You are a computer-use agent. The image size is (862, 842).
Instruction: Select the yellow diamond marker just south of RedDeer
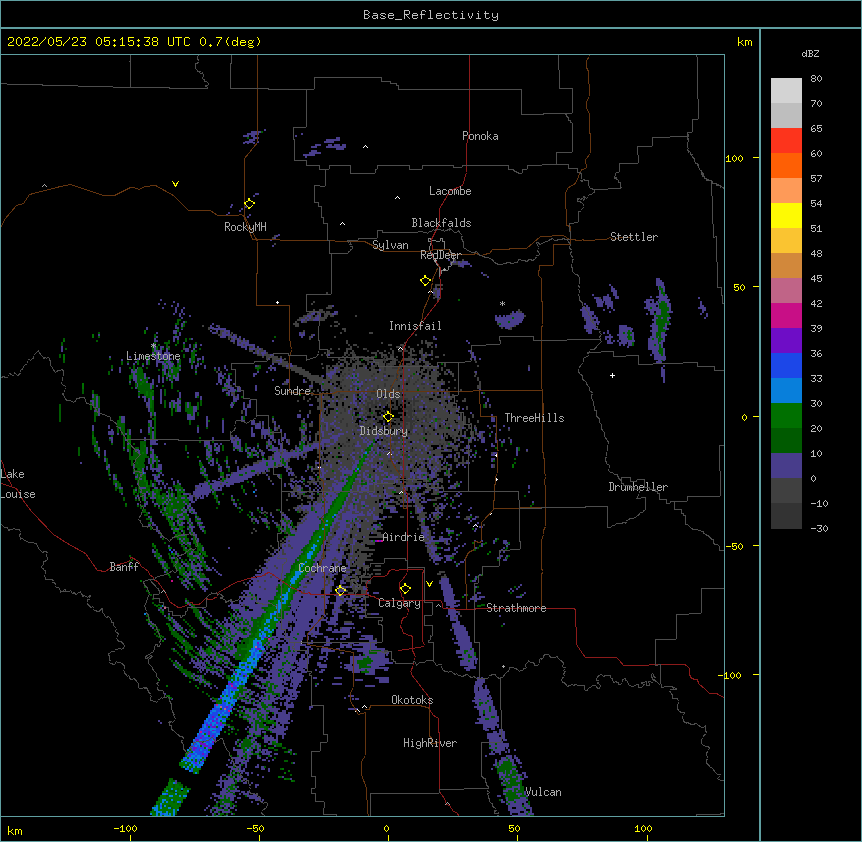point(426,281)
